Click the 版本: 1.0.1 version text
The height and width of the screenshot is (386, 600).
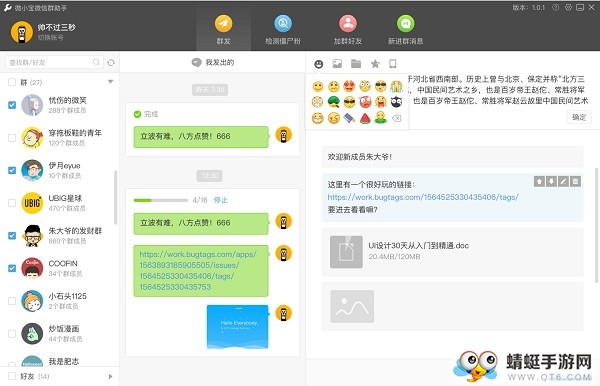[528, 7]
